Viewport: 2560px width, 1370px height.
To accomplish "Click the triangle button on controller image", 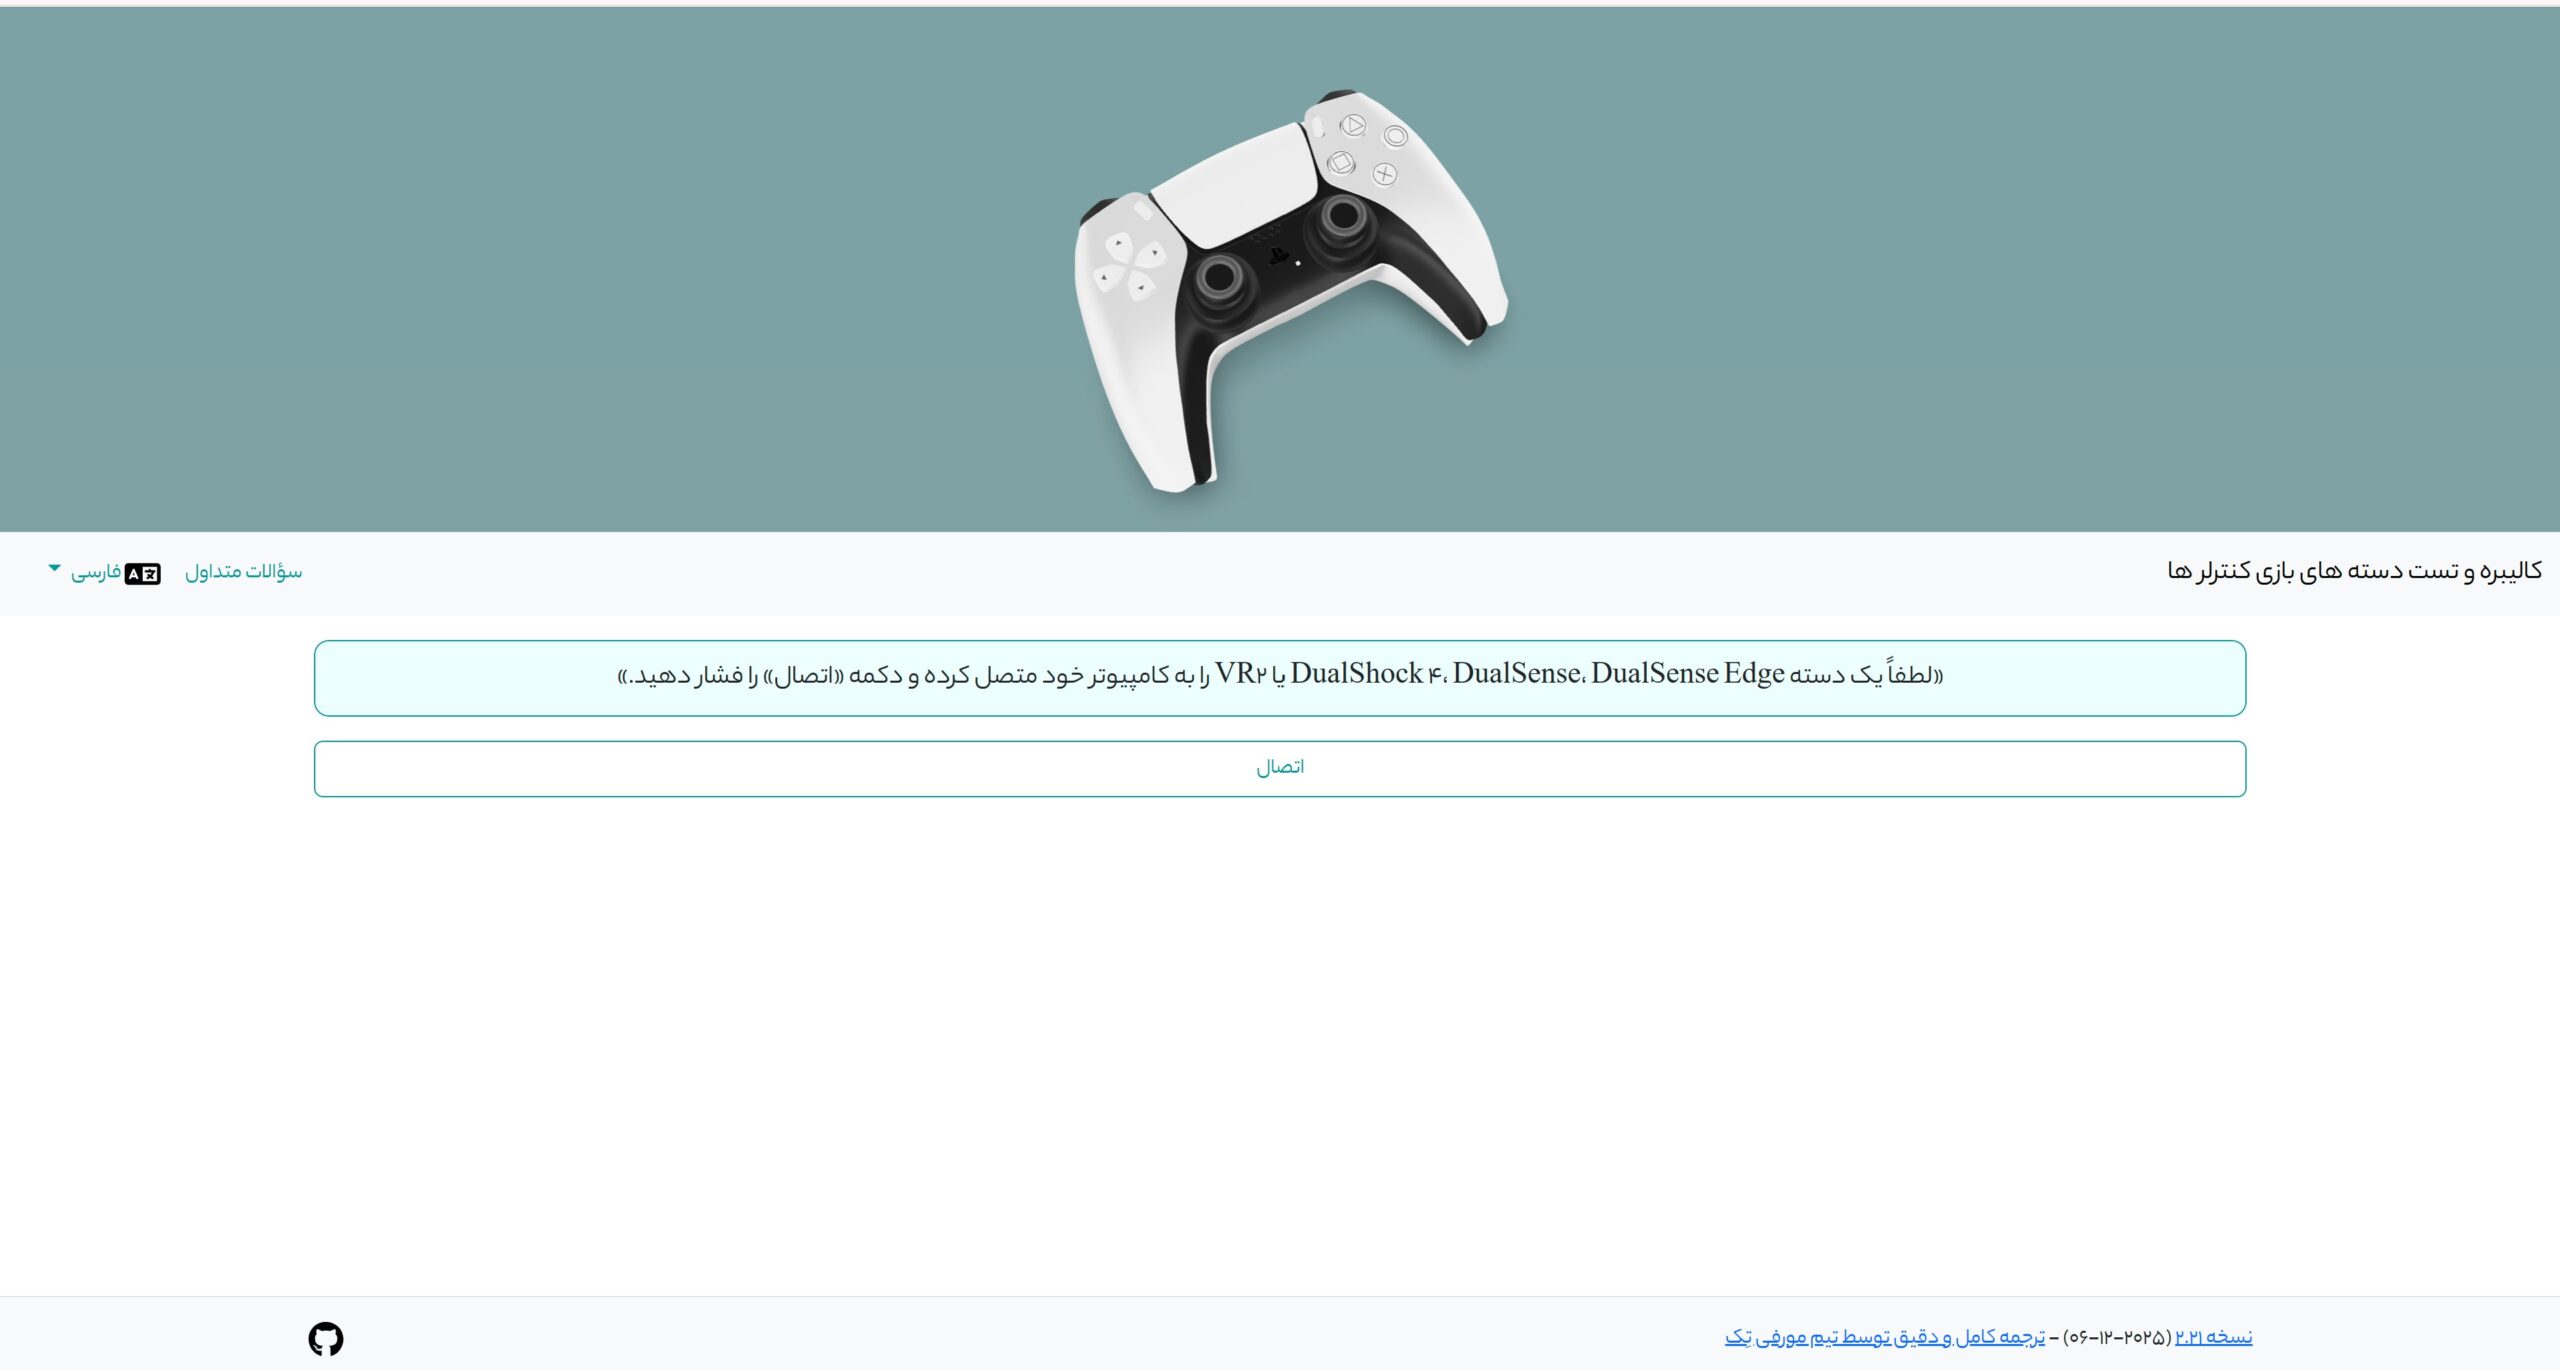I will pyautogui.click(x=1353, y=125).
